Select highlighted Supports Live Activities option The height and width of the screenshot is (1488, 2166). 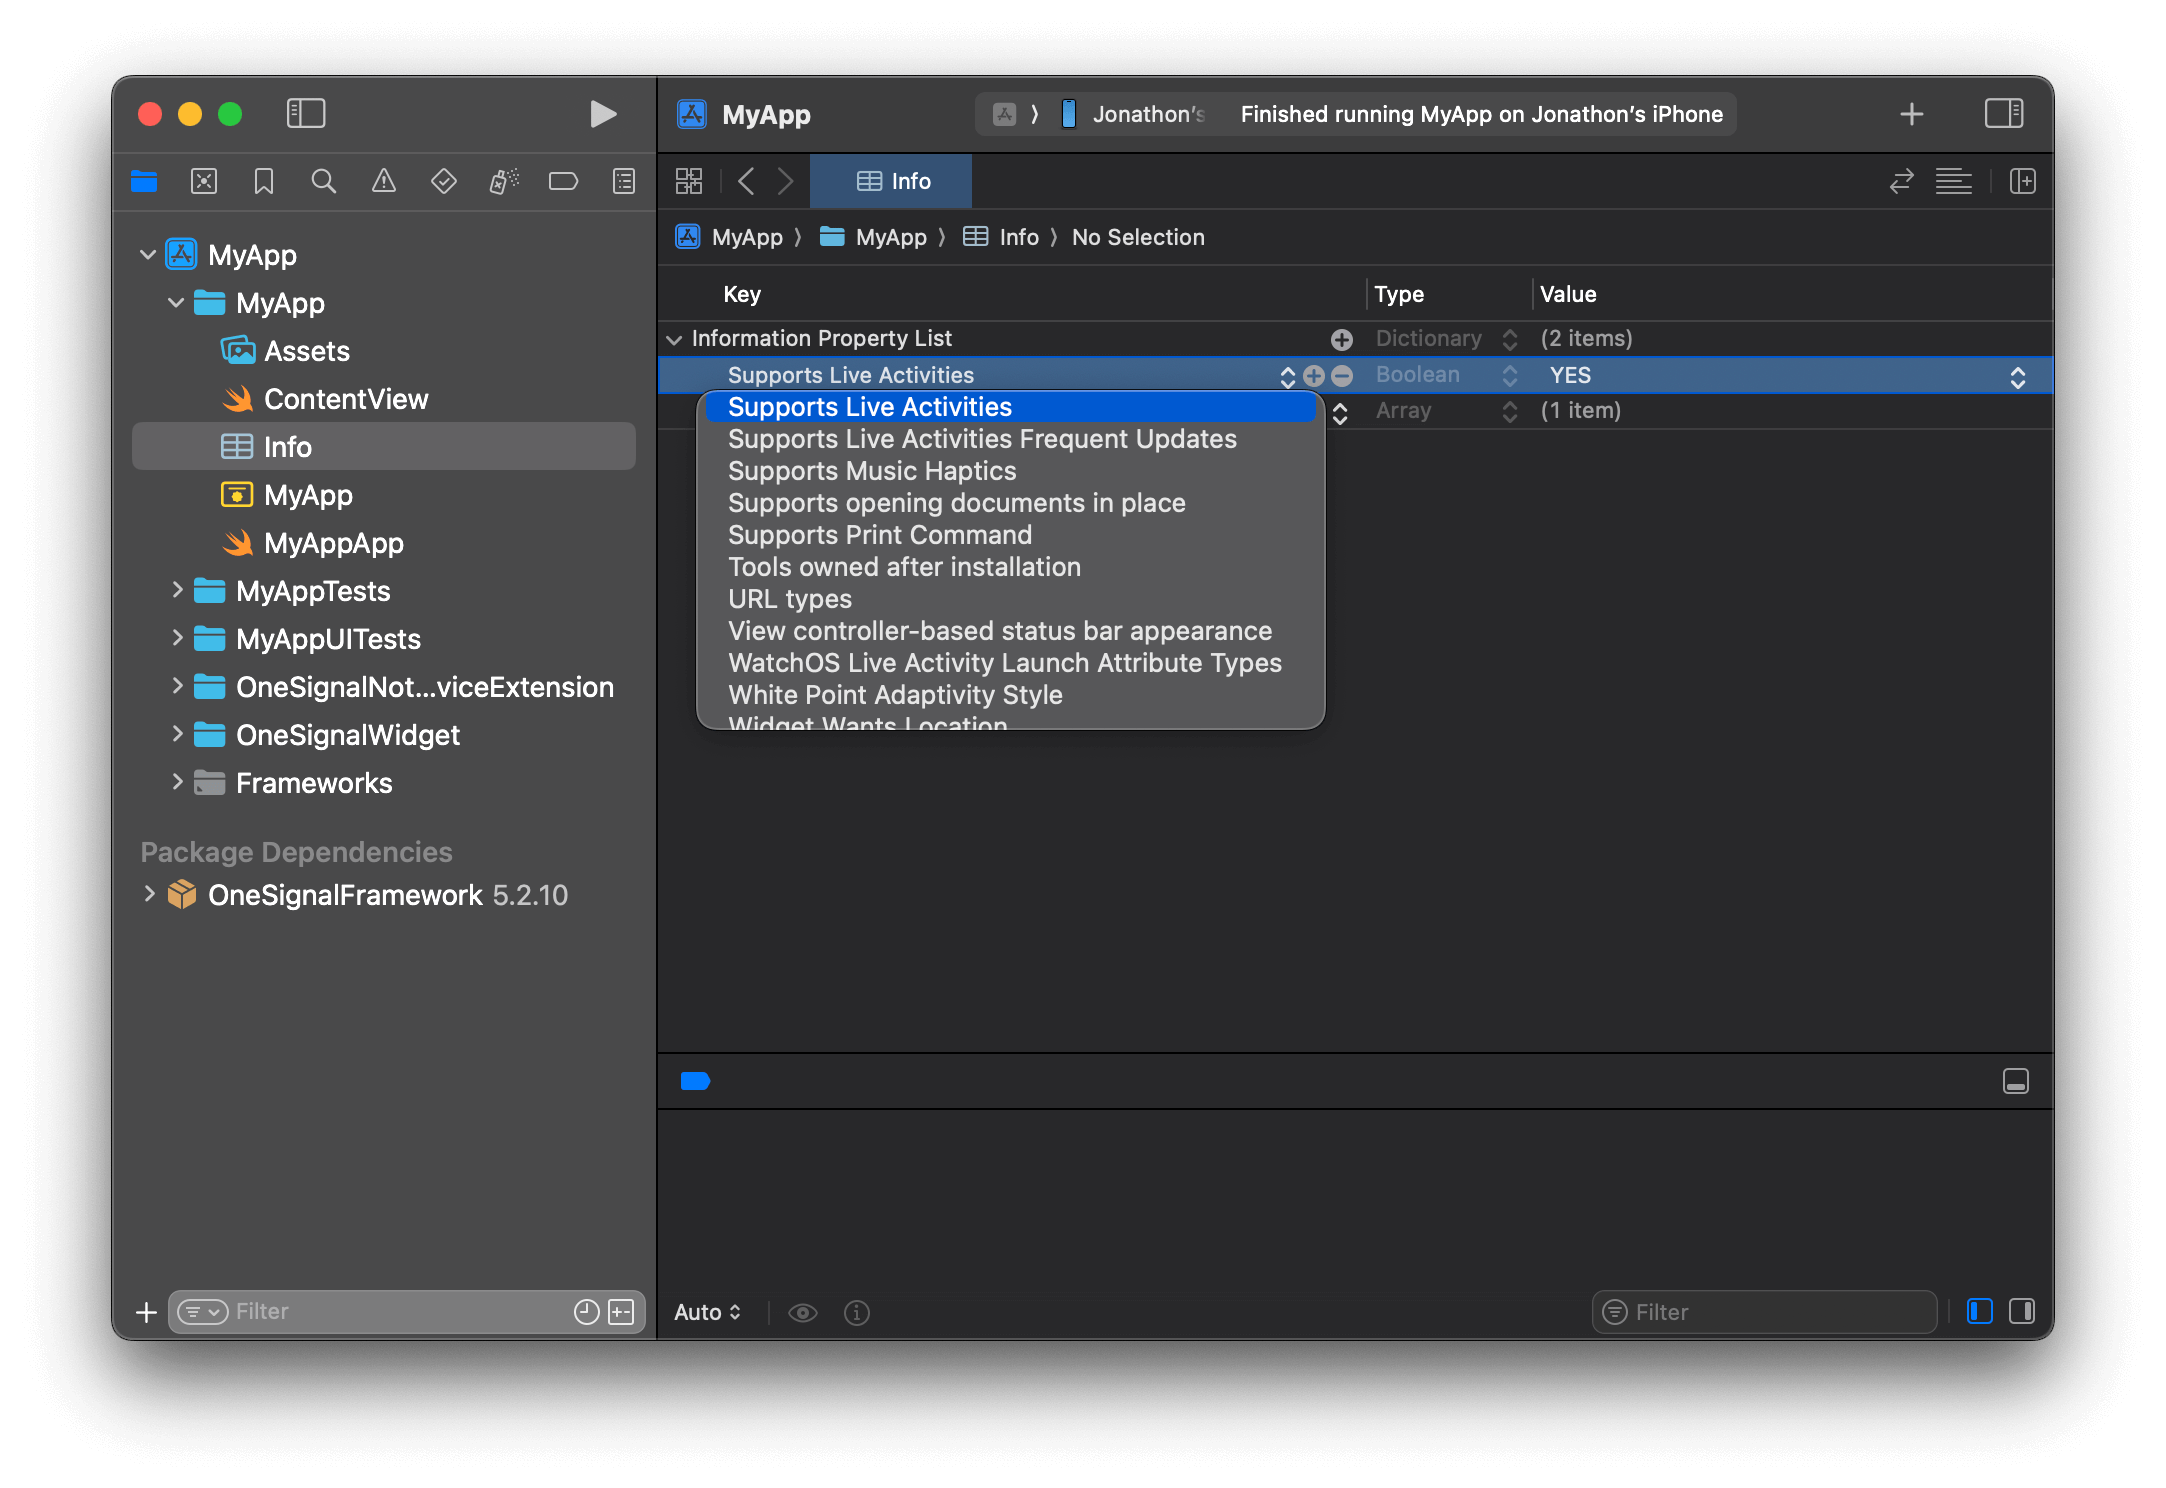click(1010, 407)
